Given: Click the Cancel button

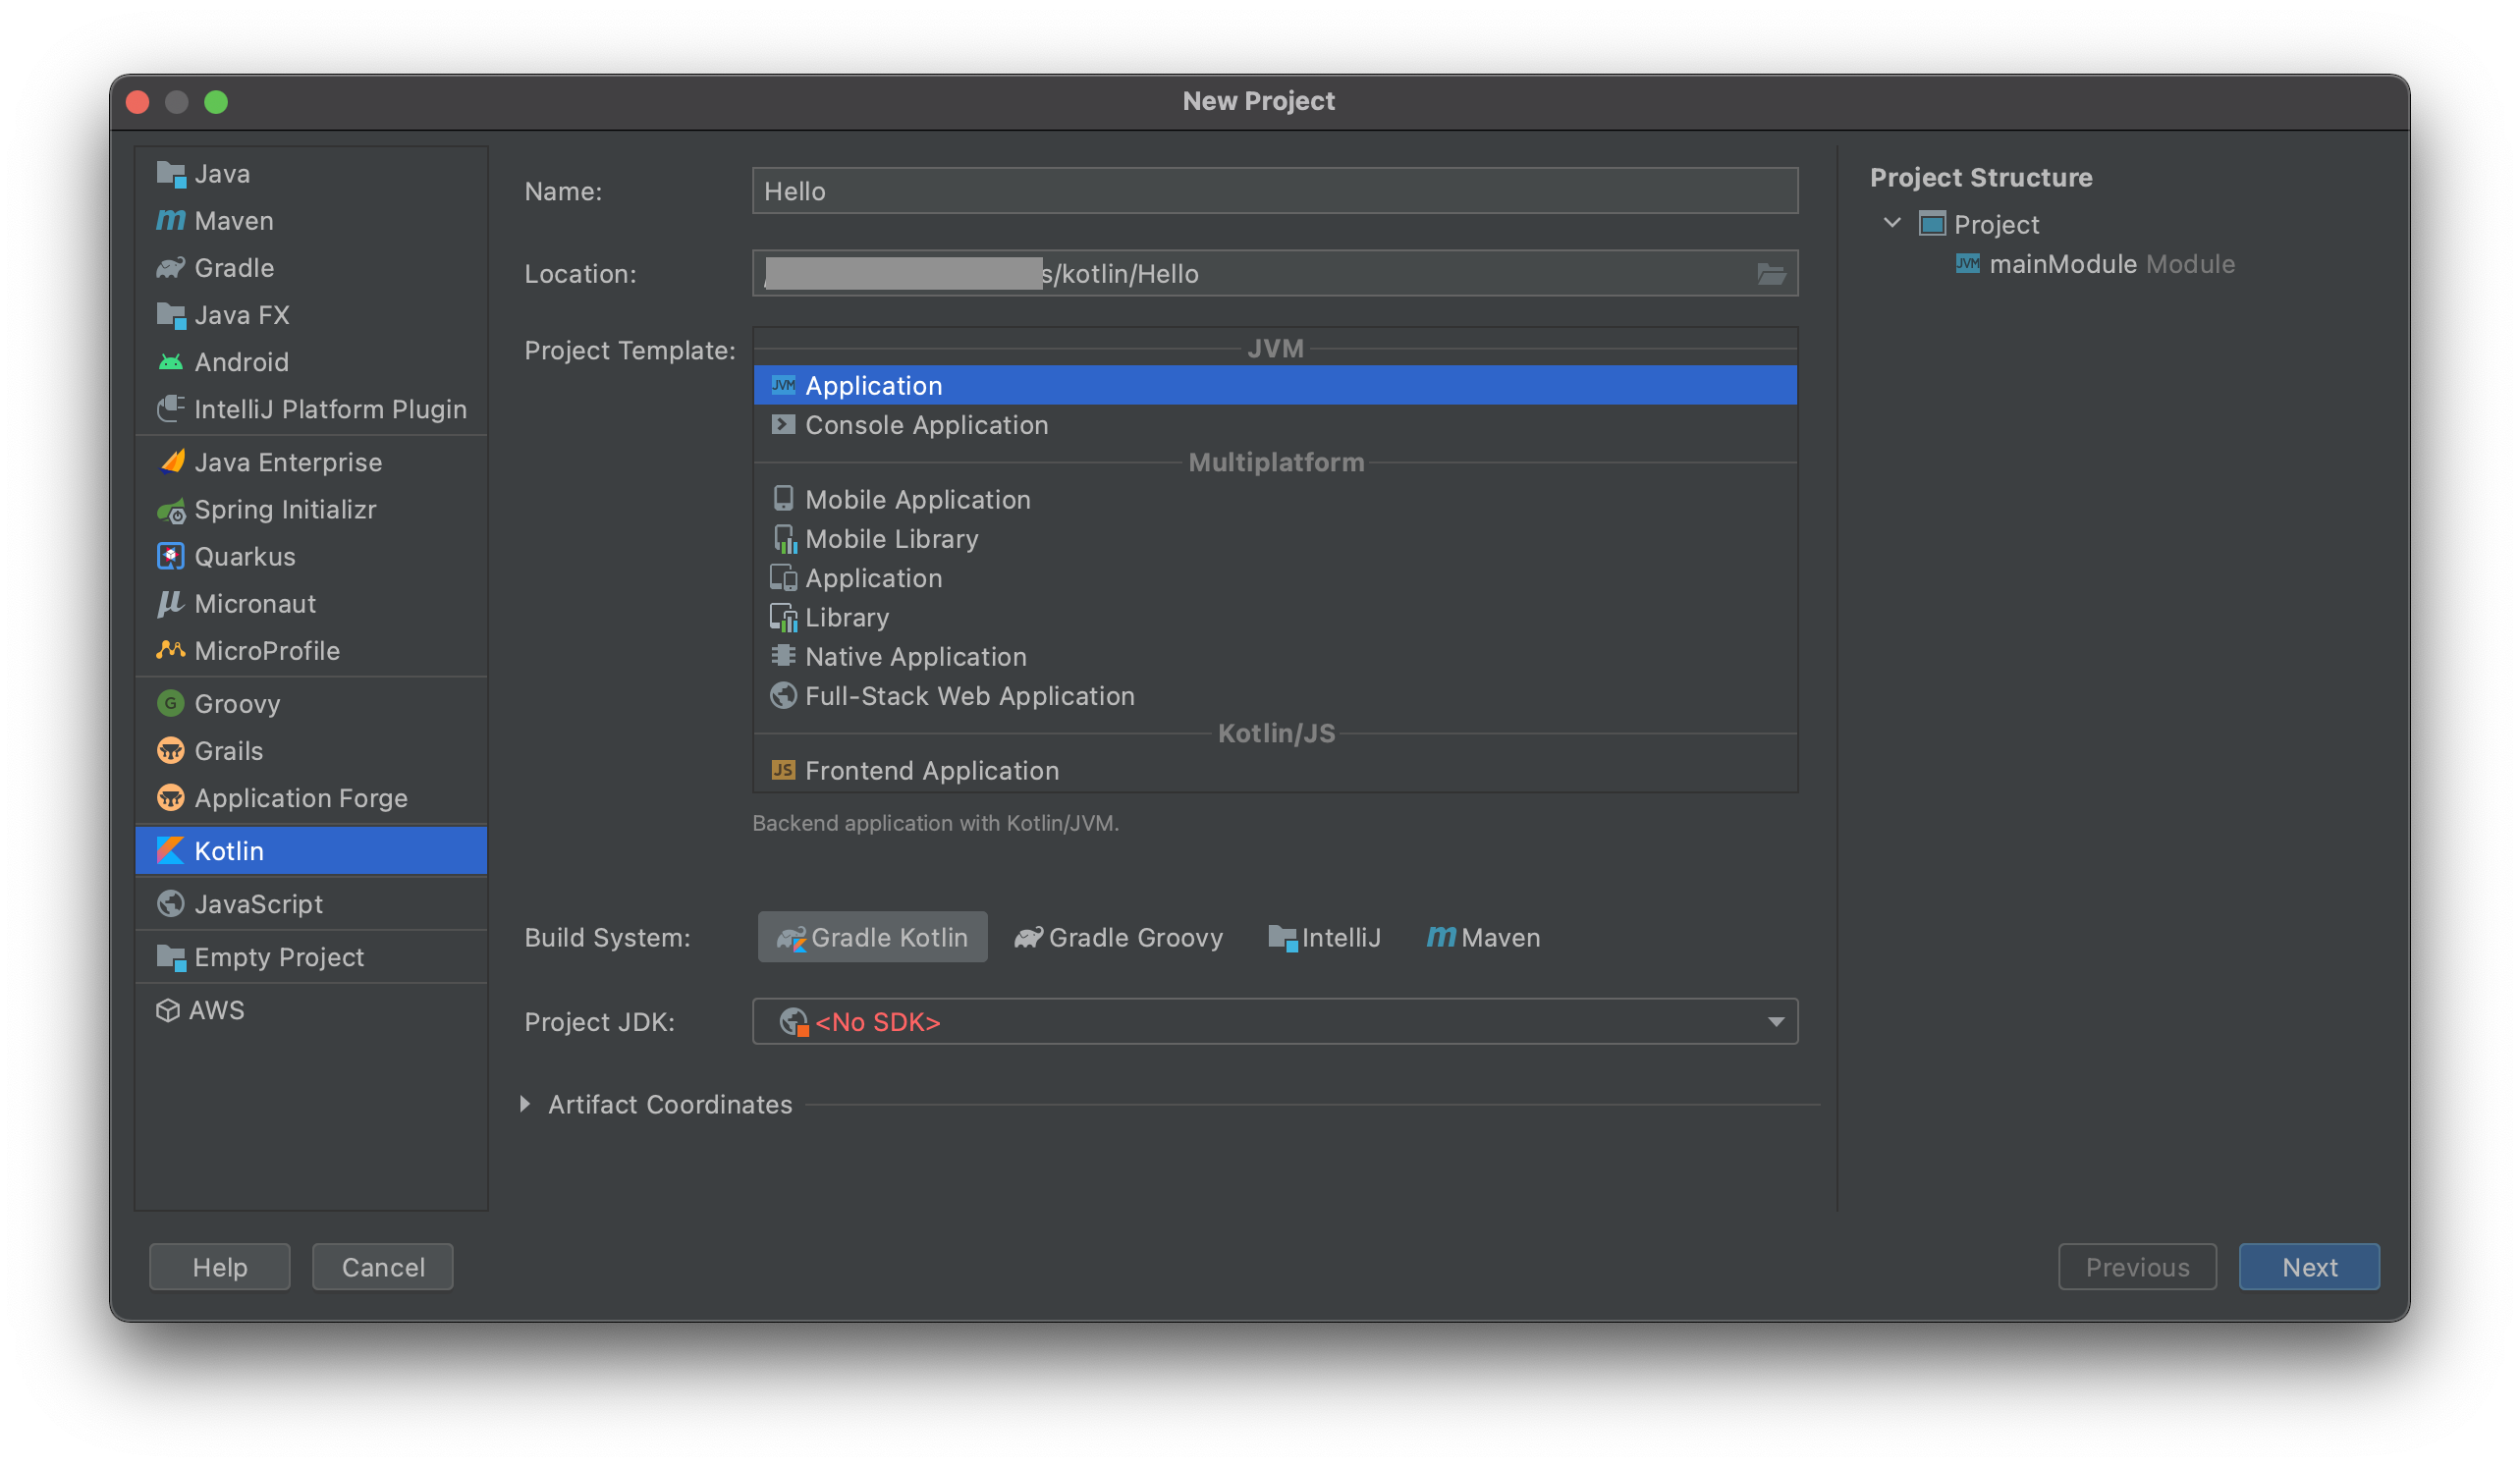Looking at the screenshot, I should pyautogui.click(x=383, y=1266).
